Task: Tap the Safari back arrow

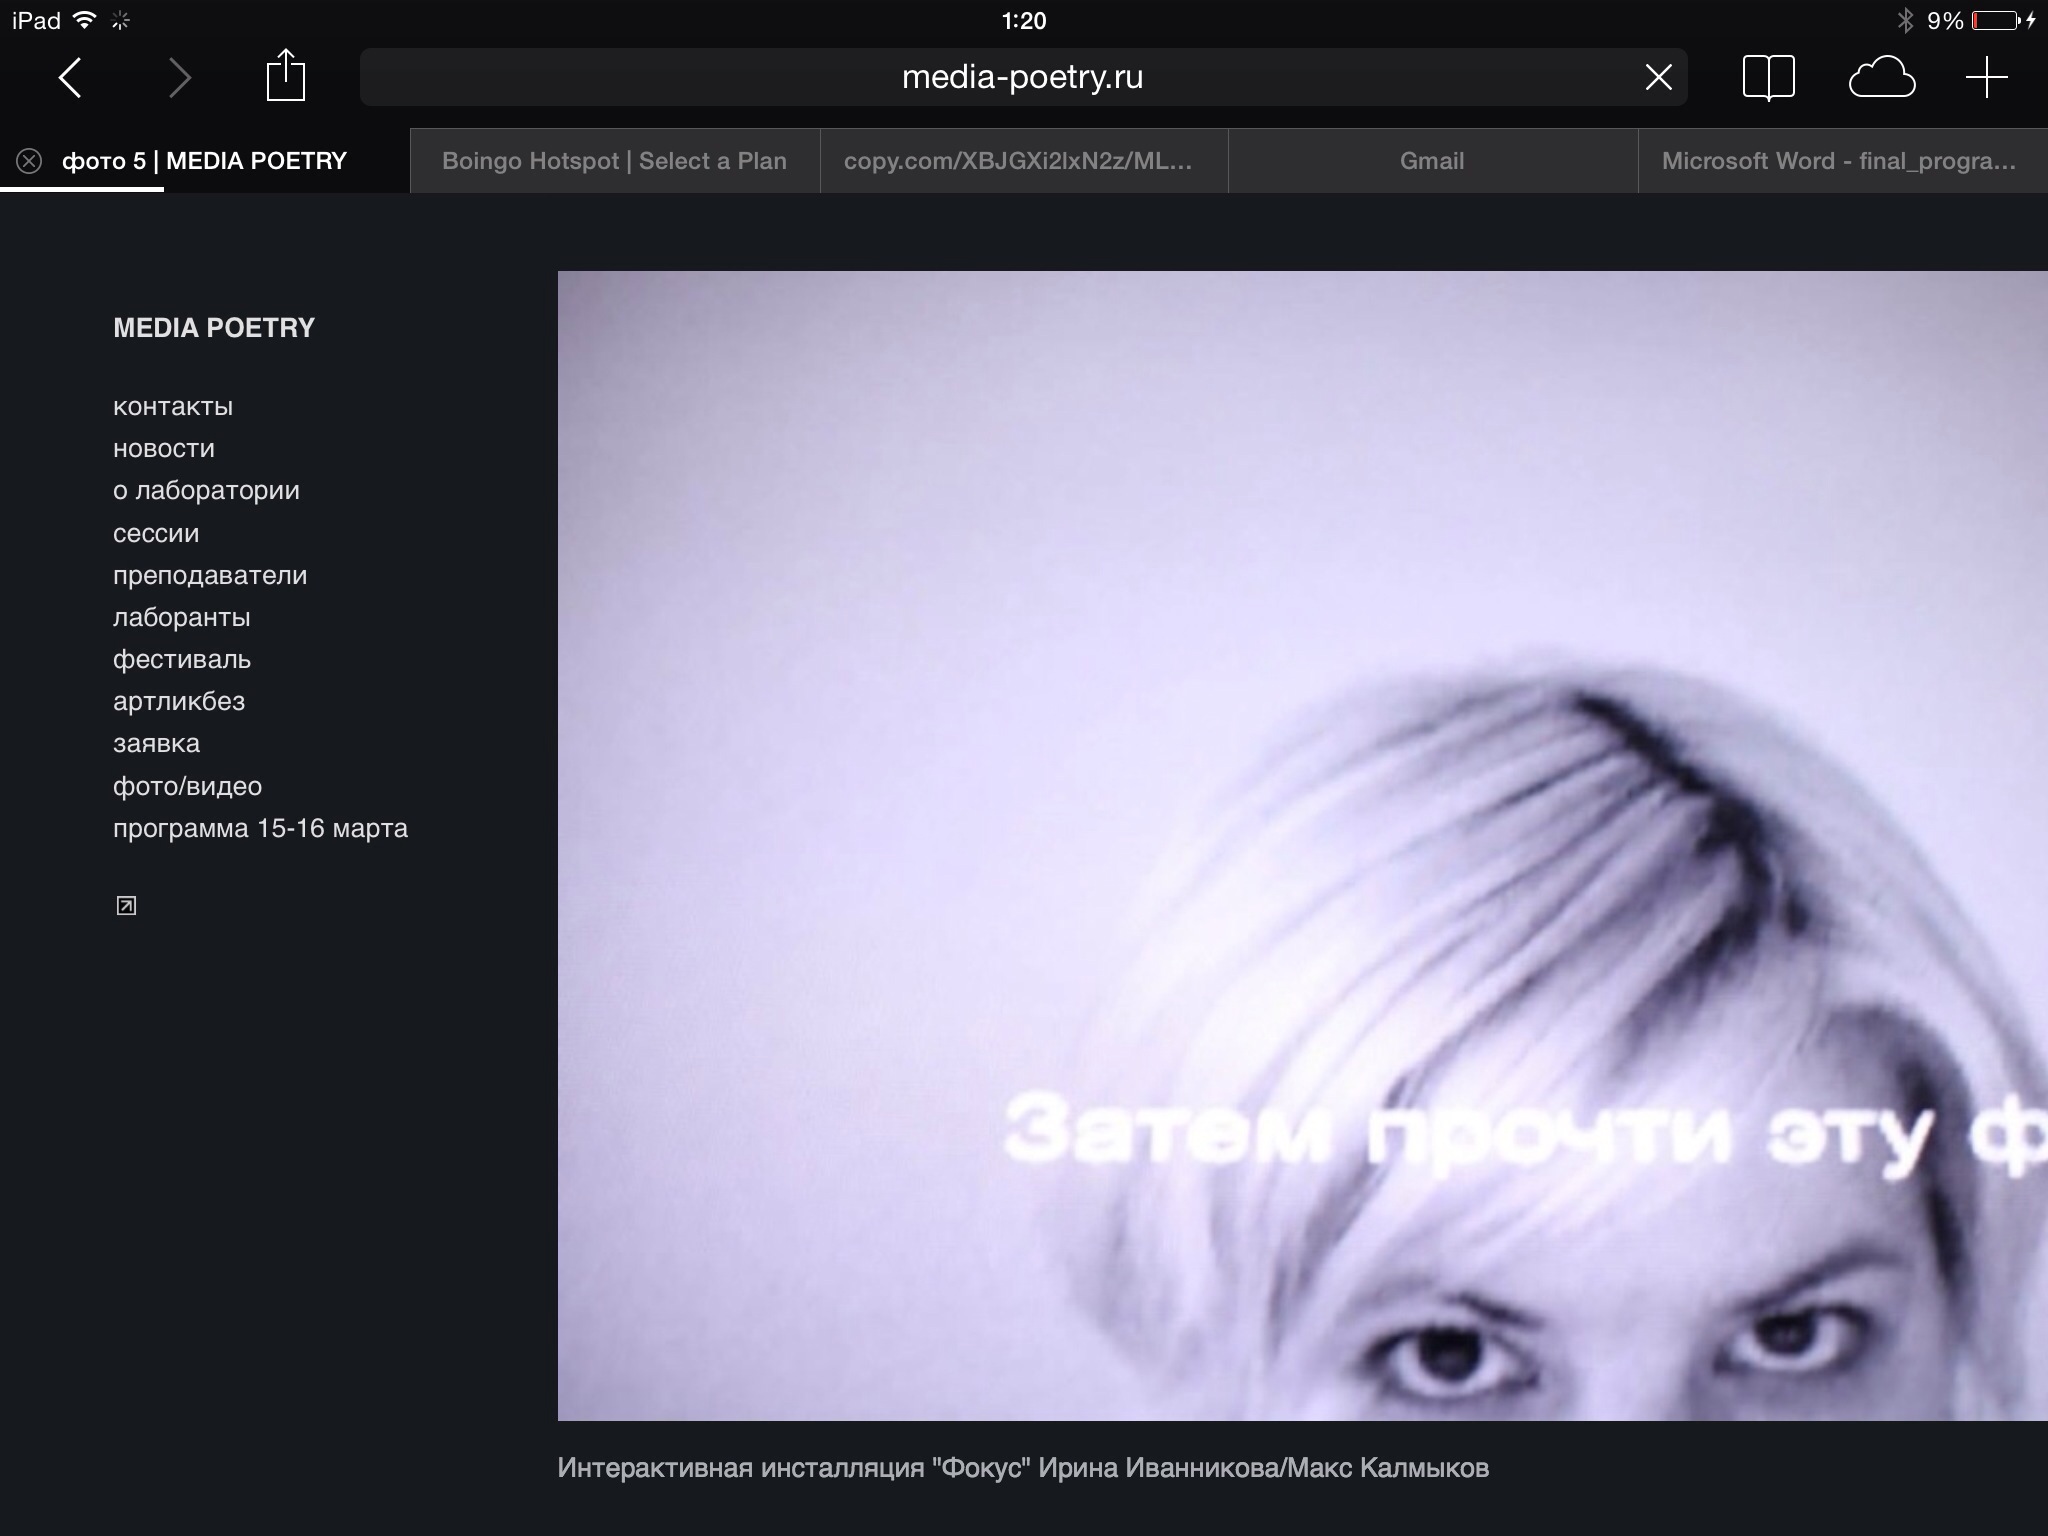Action: pos(70,78)
